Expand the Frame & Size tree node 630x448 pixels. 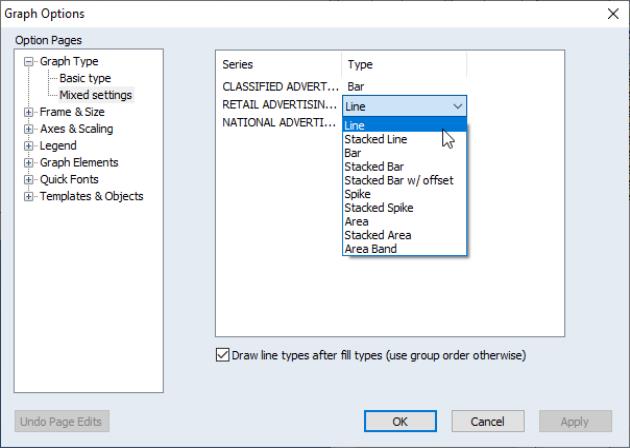(30, 112)
